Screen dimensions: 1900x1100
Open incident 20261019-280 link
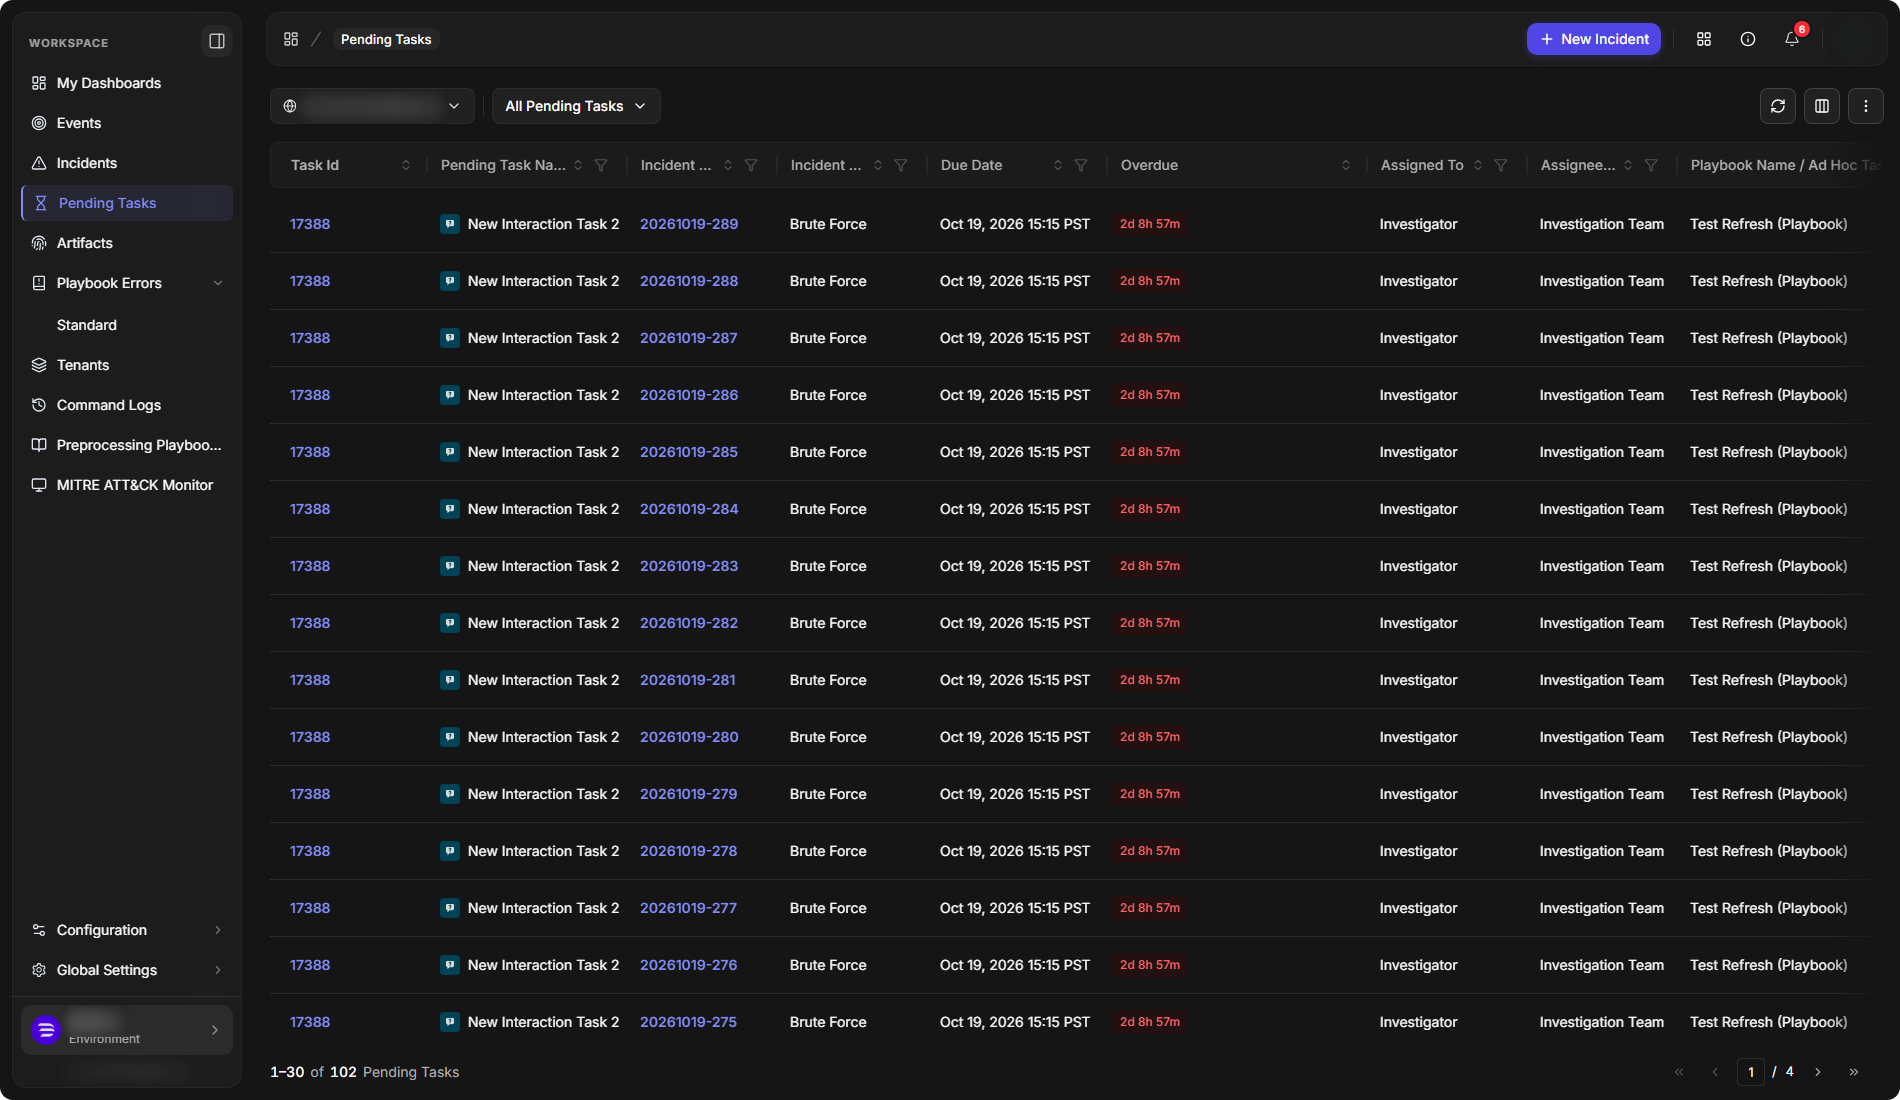coord(689,737)
